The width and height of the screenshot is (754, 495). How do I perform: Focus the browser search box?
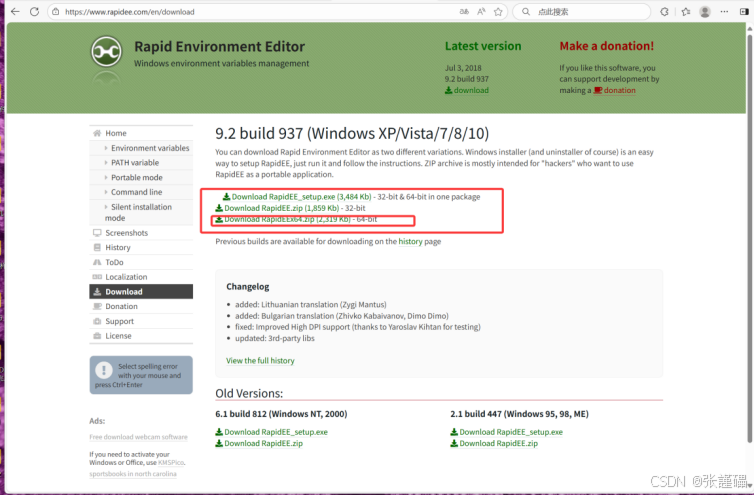[x=582, y=12]
